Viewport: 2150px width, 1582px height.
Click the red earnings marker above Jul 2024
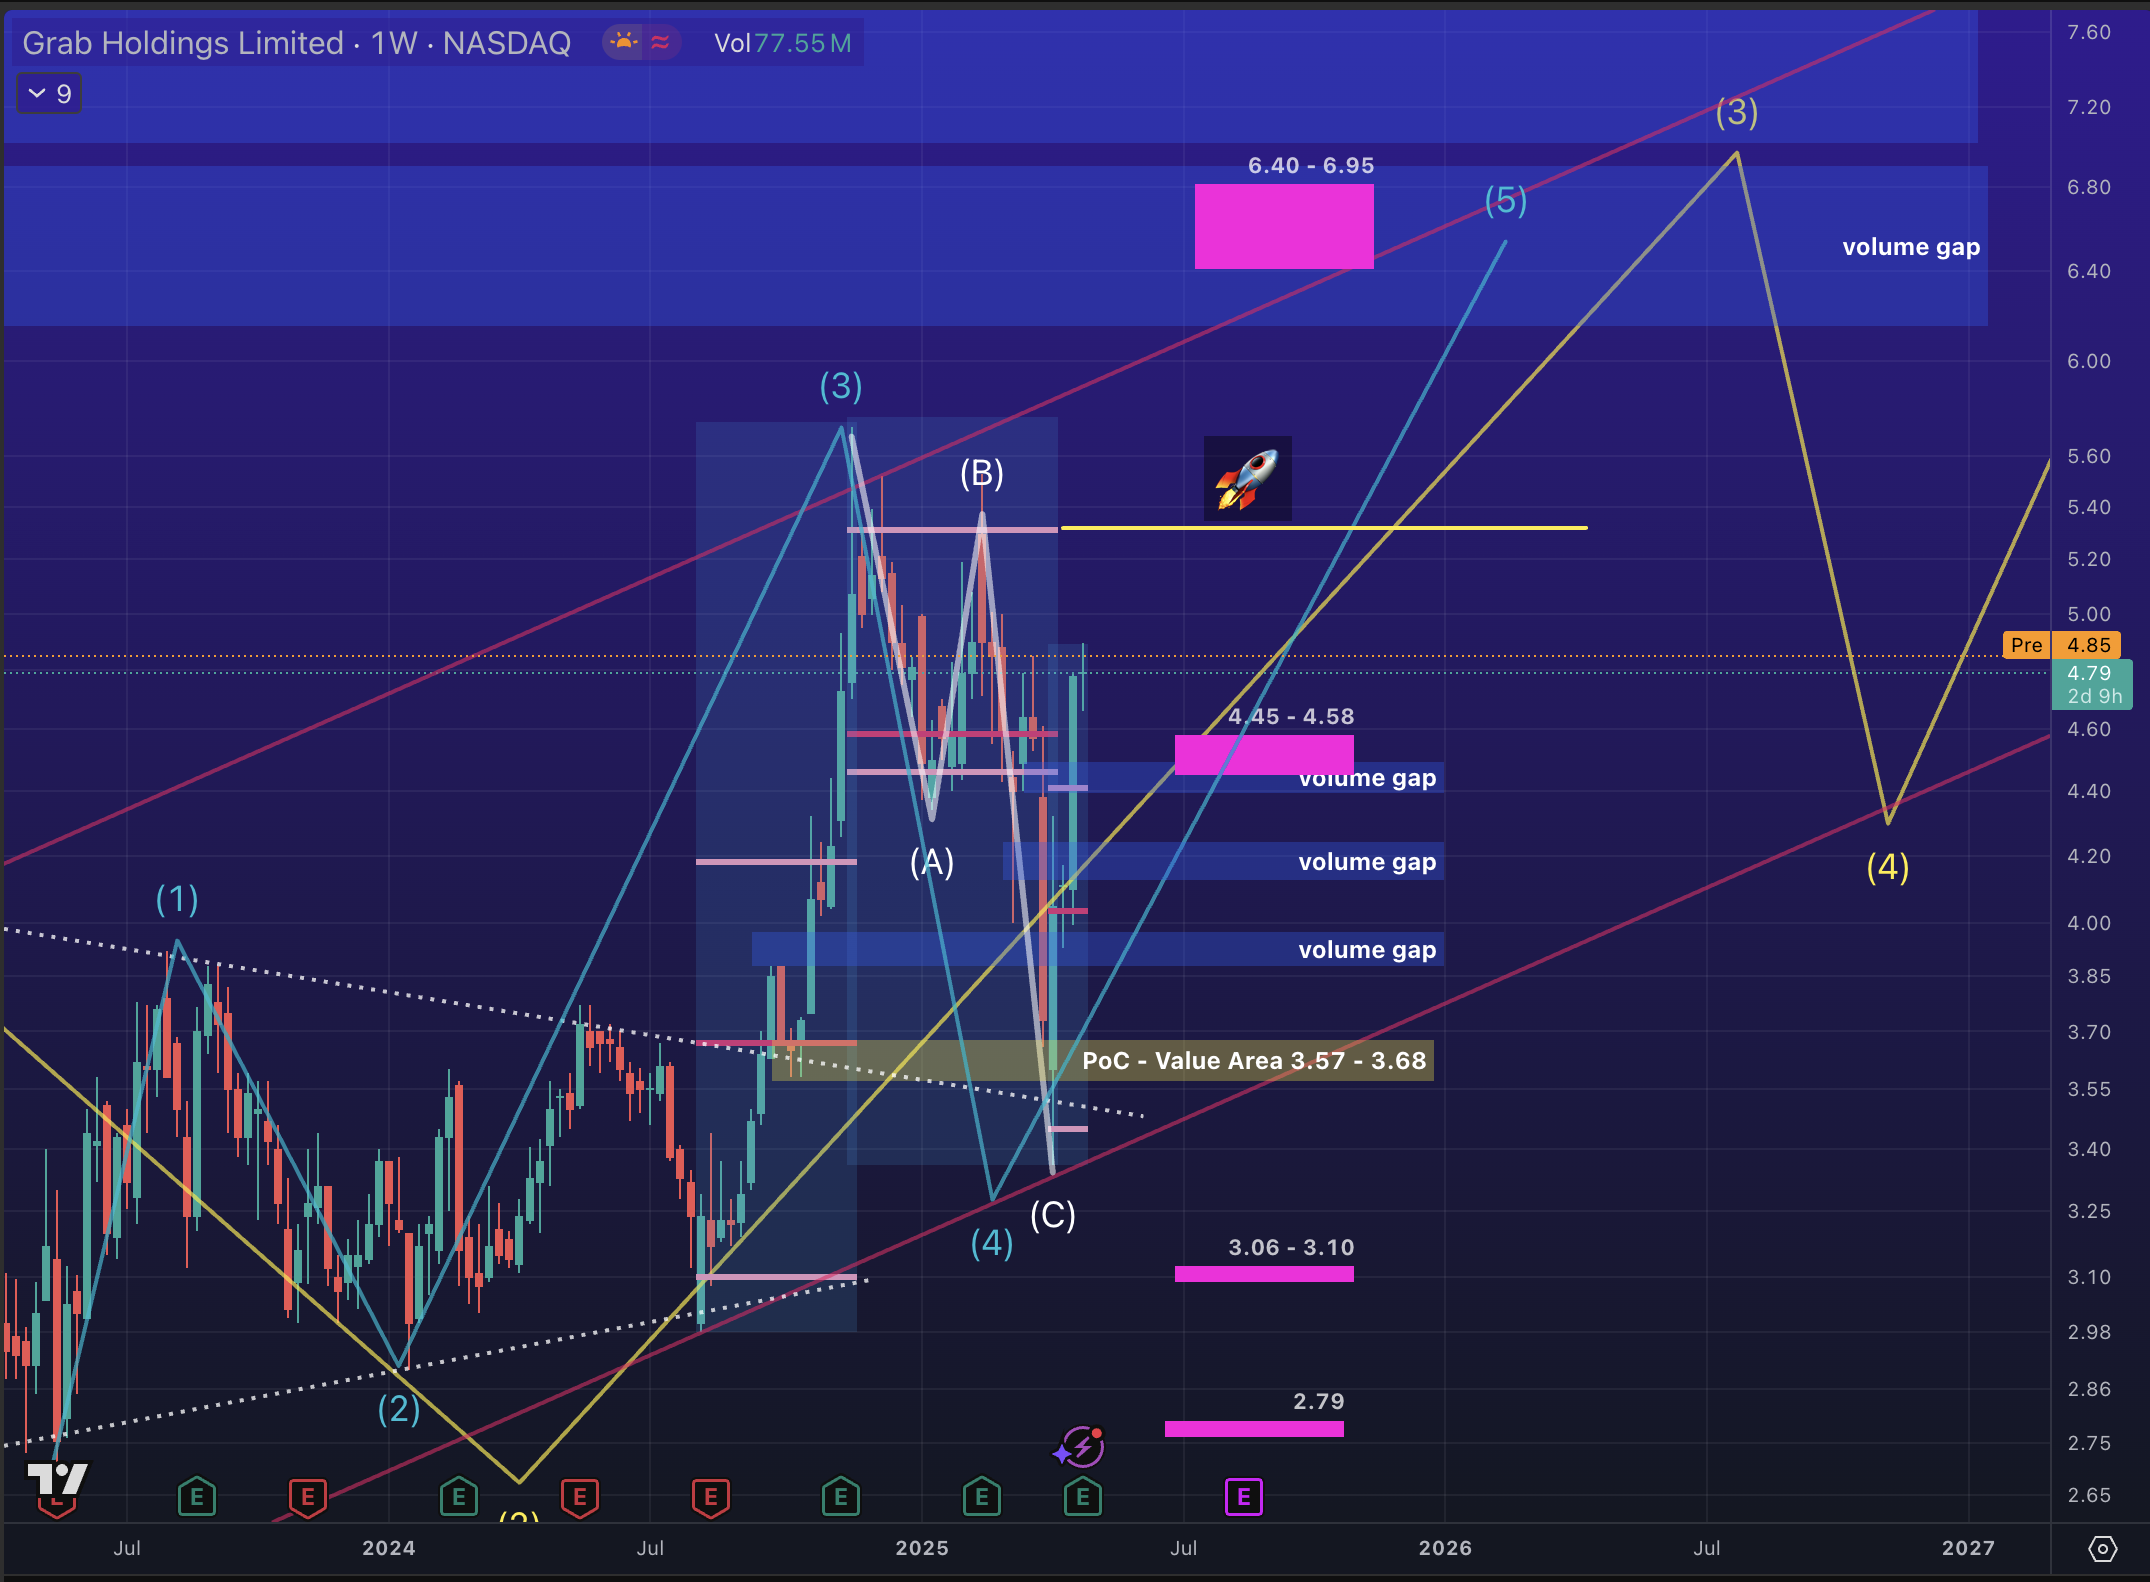(710, 1497)
